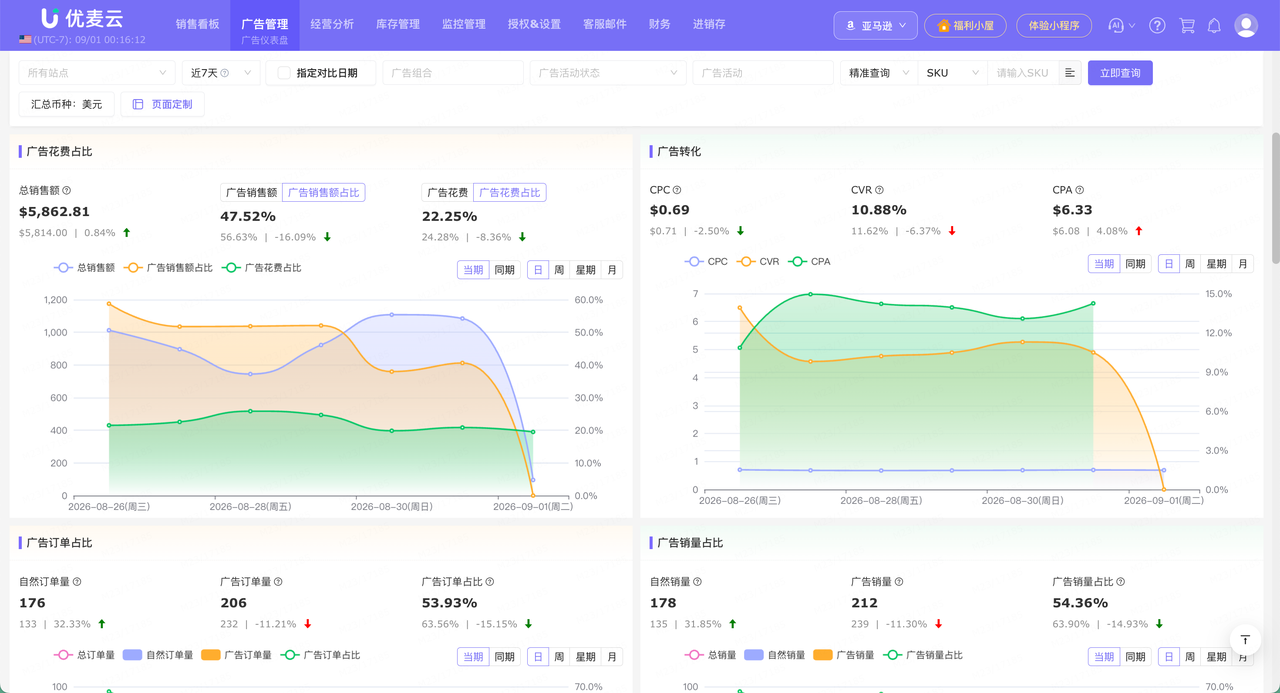Select the 广告销售额 tab
Screen dimensions: 1280x693
point(251,192)
